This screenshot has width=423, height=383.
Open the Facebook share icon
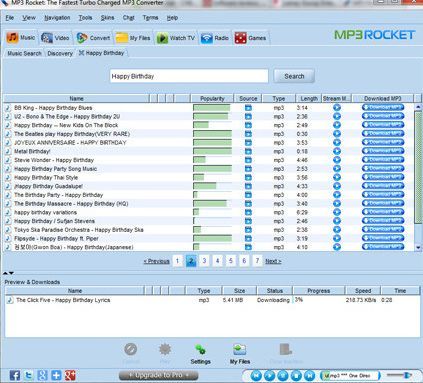tap(14, 375)
